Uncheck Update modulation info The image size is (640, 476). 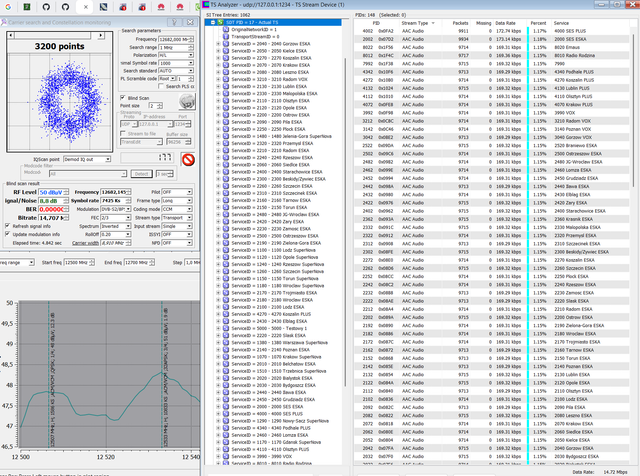click(x=7, y=234)
